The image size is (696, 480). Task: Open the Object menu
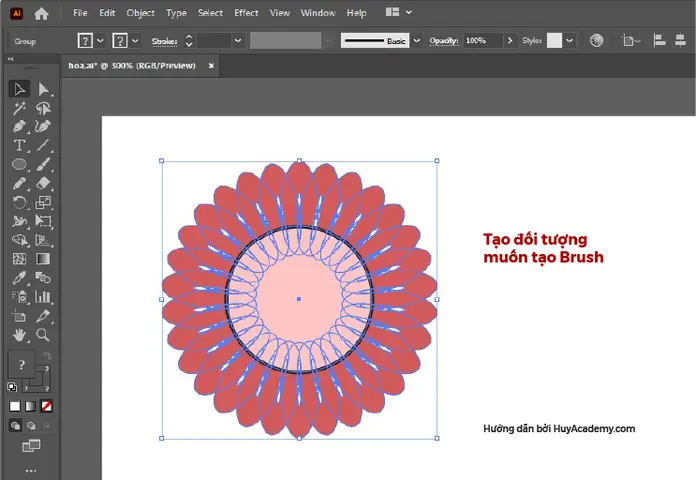point(141,13)
